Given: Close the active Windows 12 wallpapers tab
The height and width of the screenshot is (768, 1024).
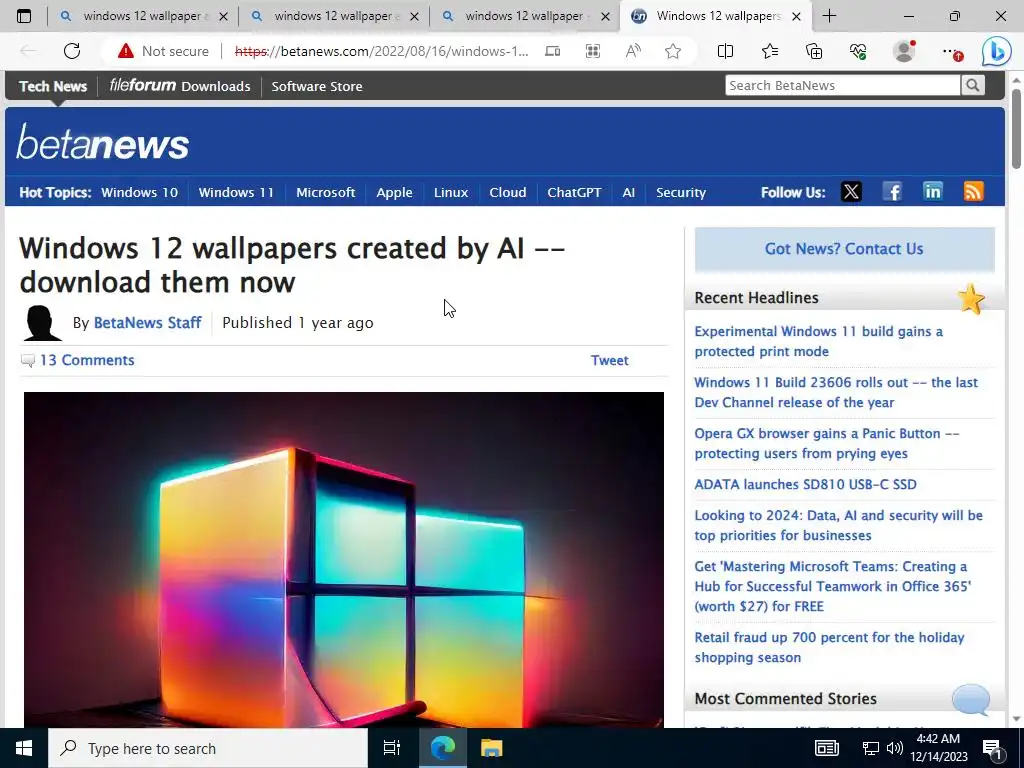Looking at the screenshot, I should (796, 16).
